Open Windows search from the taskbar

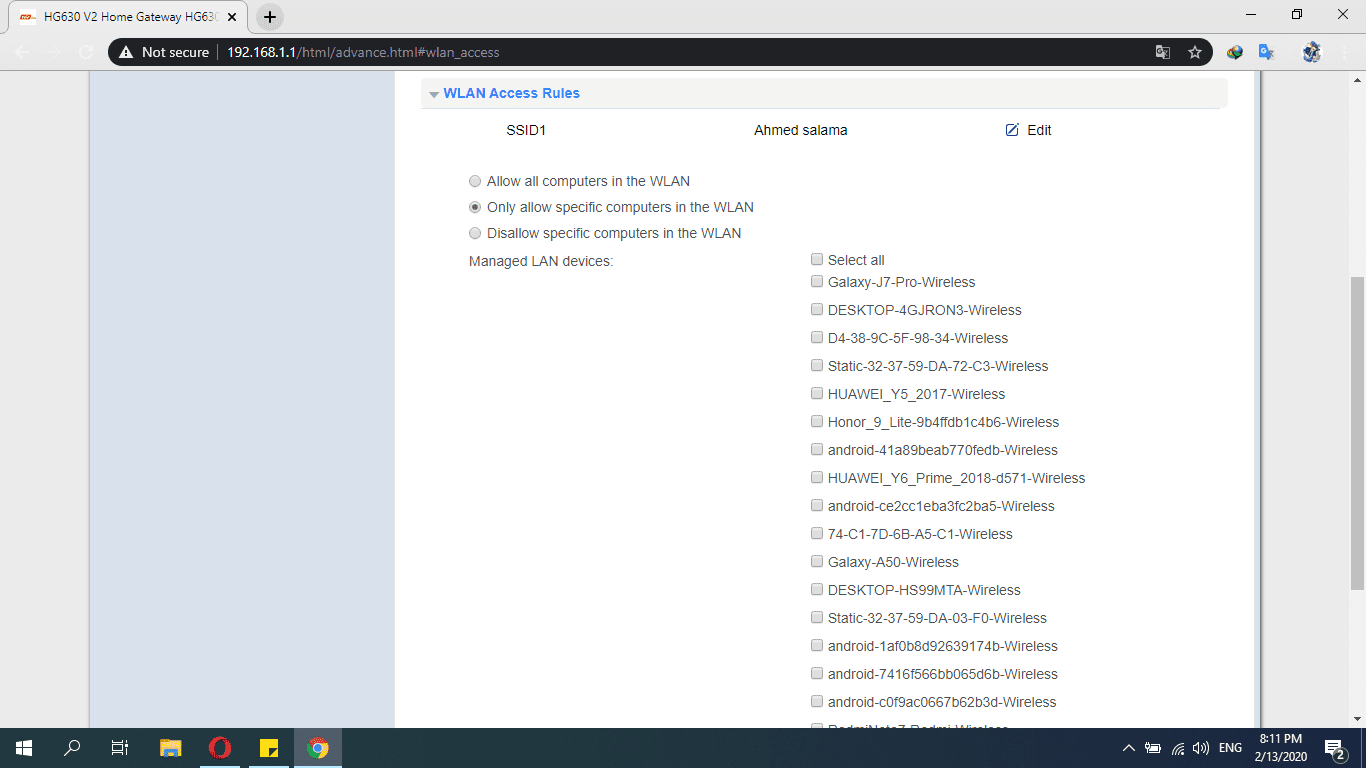[x=72, y=748]
